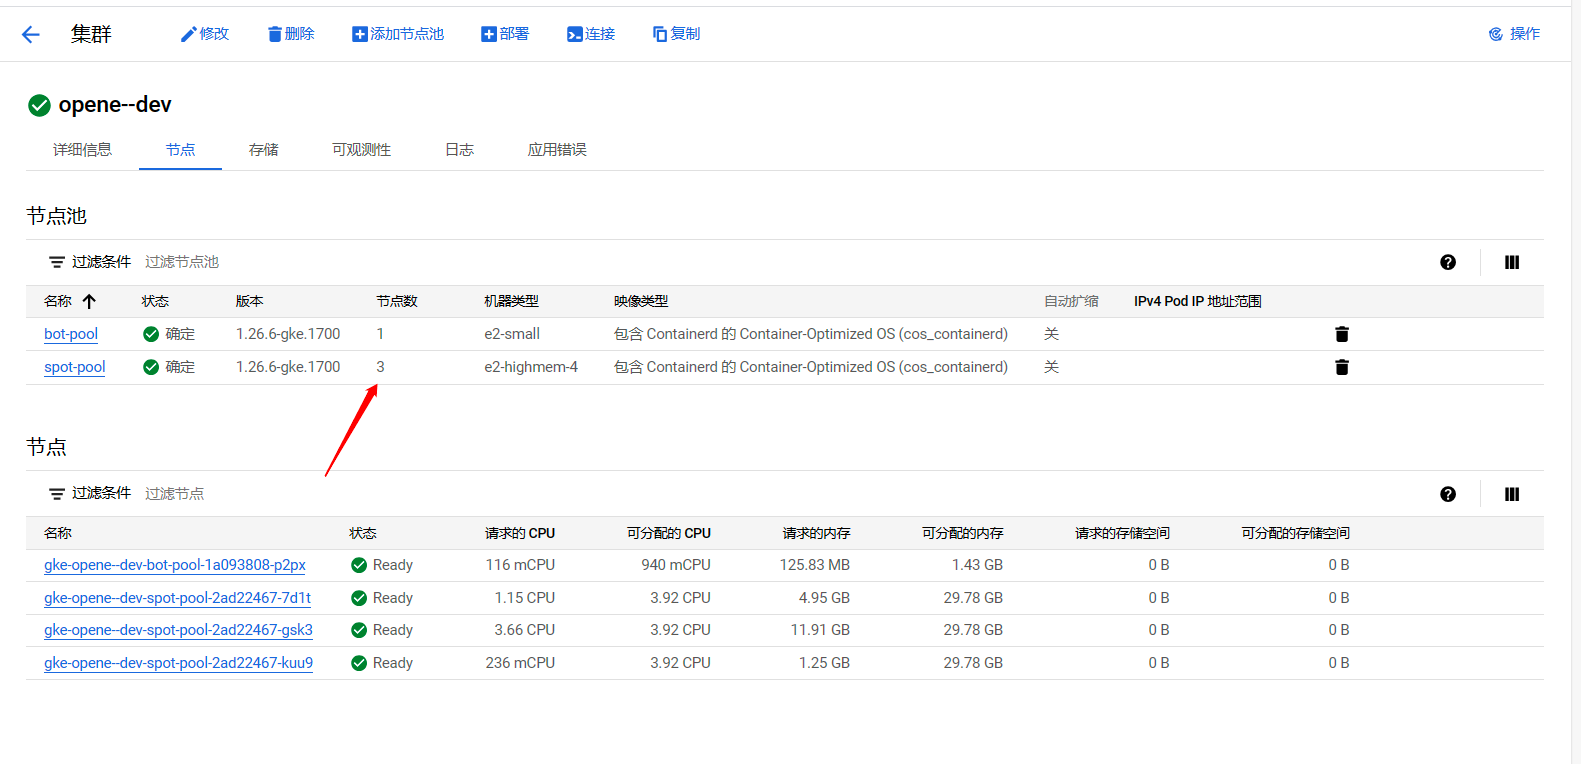This screenshot has height=764, width=1581.
Task: Open the 存储 tab
Action: (263, 150)
